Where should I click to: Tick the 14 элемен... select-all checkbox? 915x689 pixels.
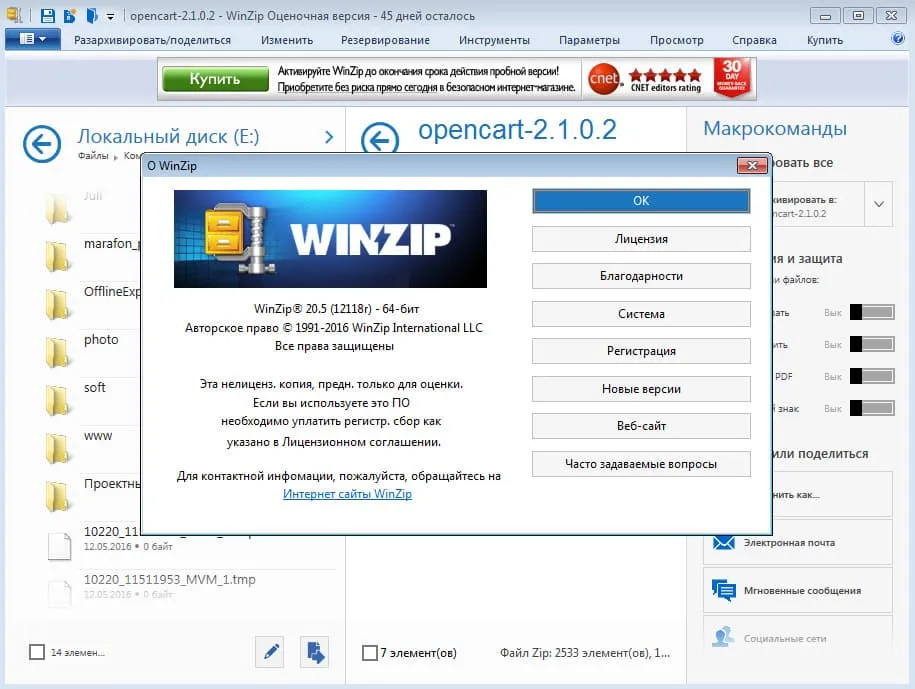click(x=37, y=652)
